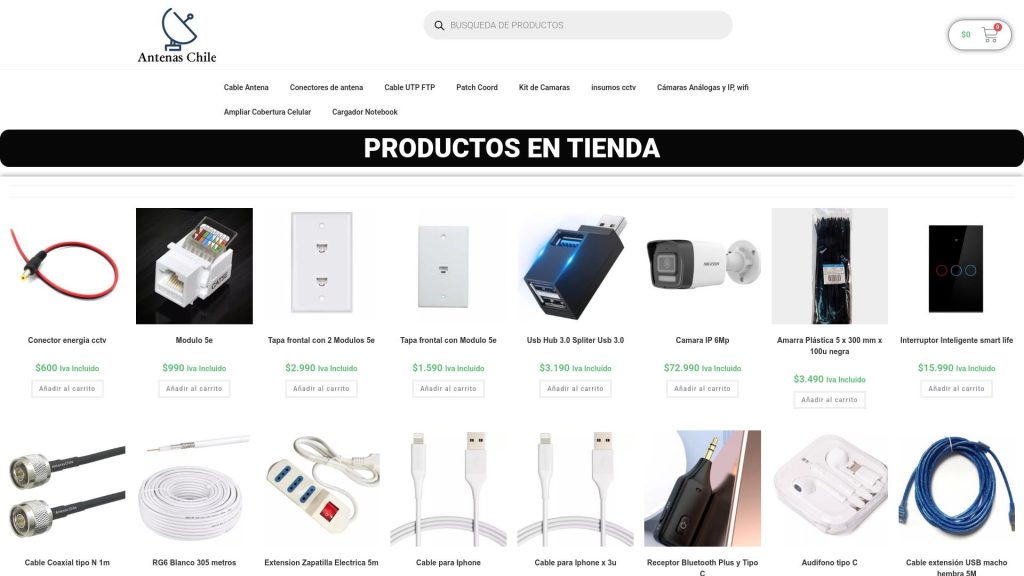Viewport: 1024px width, 576px height.
Task: Click the Antenas Chile satellite dish logo
Action: [x=177, y=36]
